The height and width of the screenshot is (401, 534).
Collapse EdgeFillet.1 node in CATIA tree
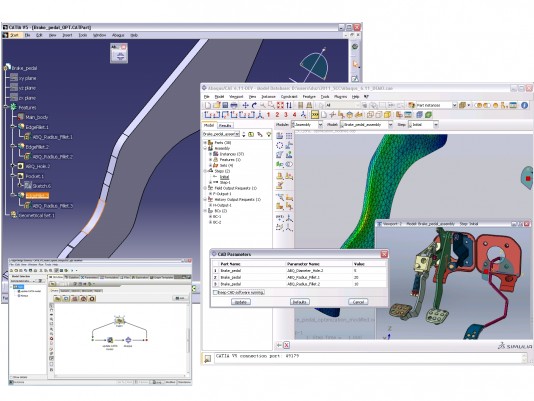pos(13,127)
